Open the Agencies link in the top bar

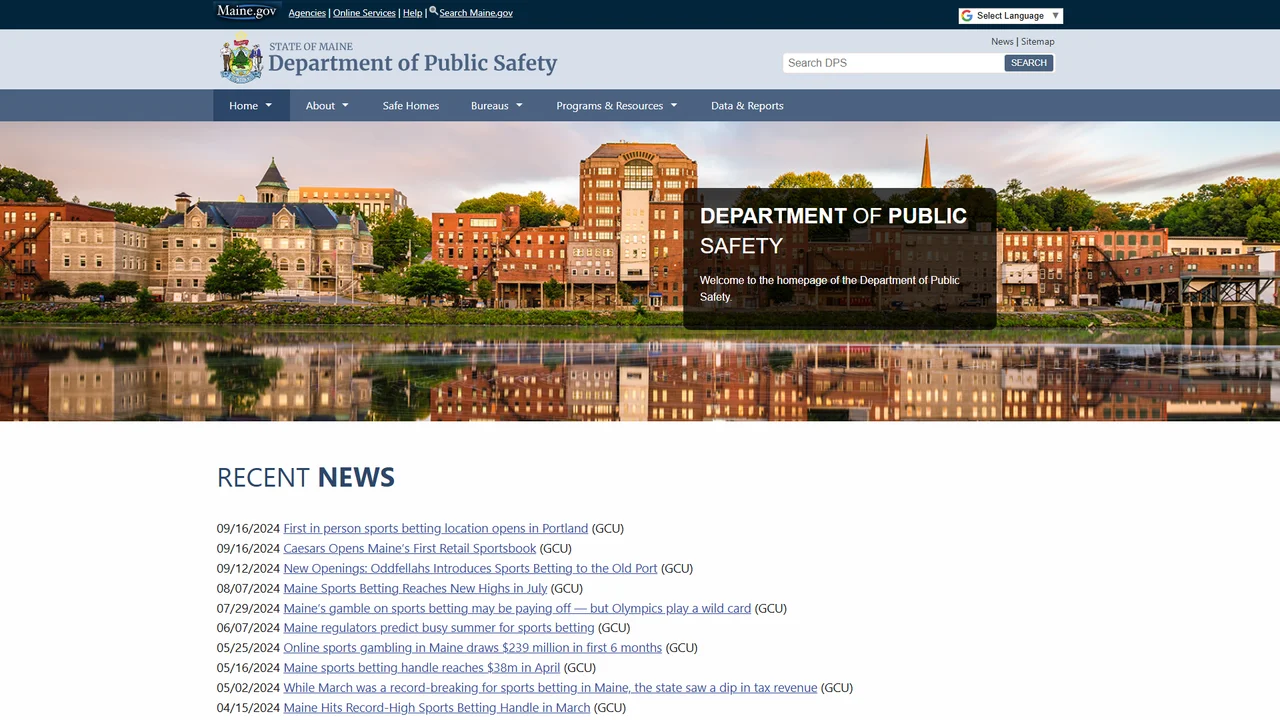[307, 13]
